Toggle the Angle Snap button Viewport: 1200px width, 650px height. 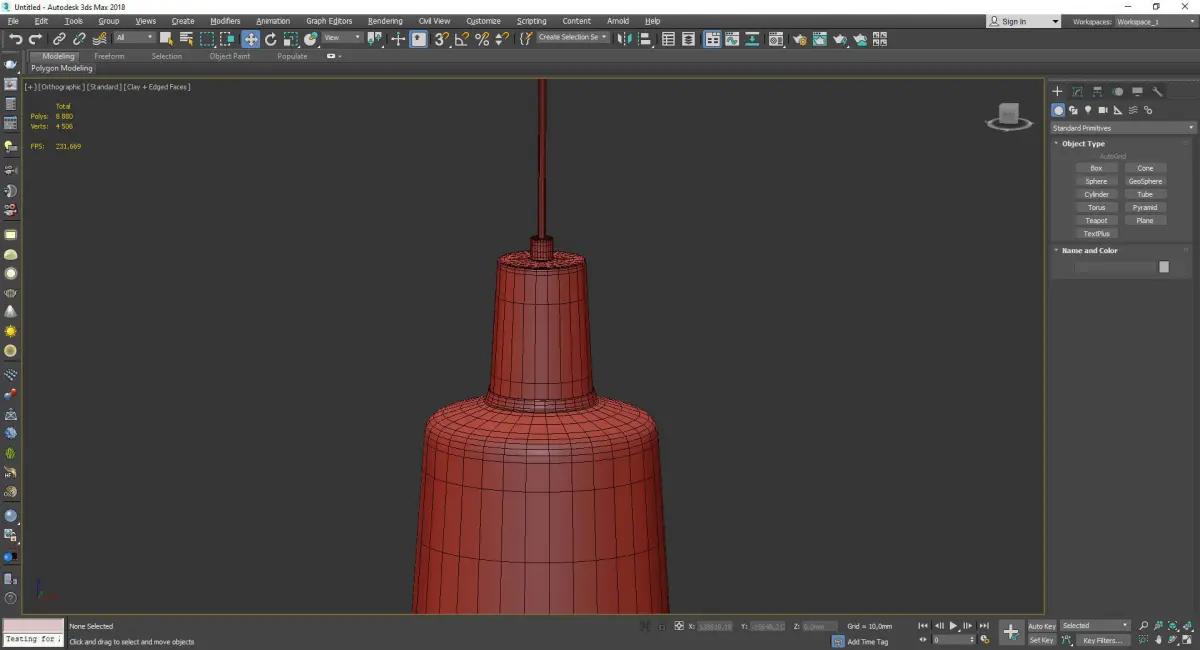point(461,39)
